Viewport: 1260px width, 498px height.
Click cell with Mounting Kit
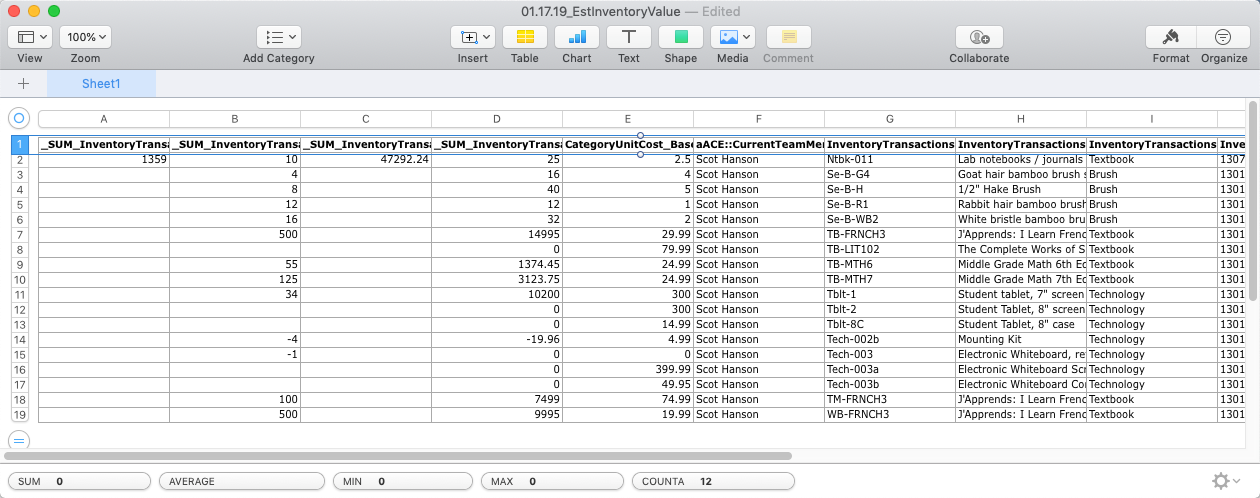click(1021, 339)
